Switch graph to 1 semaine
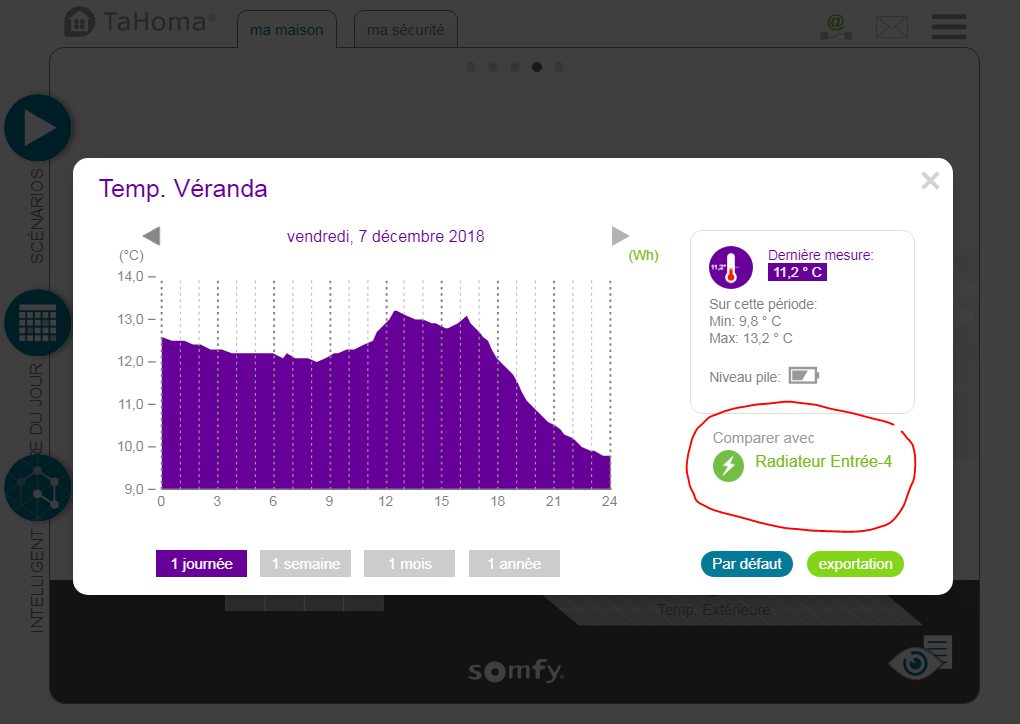 point(305,564)
